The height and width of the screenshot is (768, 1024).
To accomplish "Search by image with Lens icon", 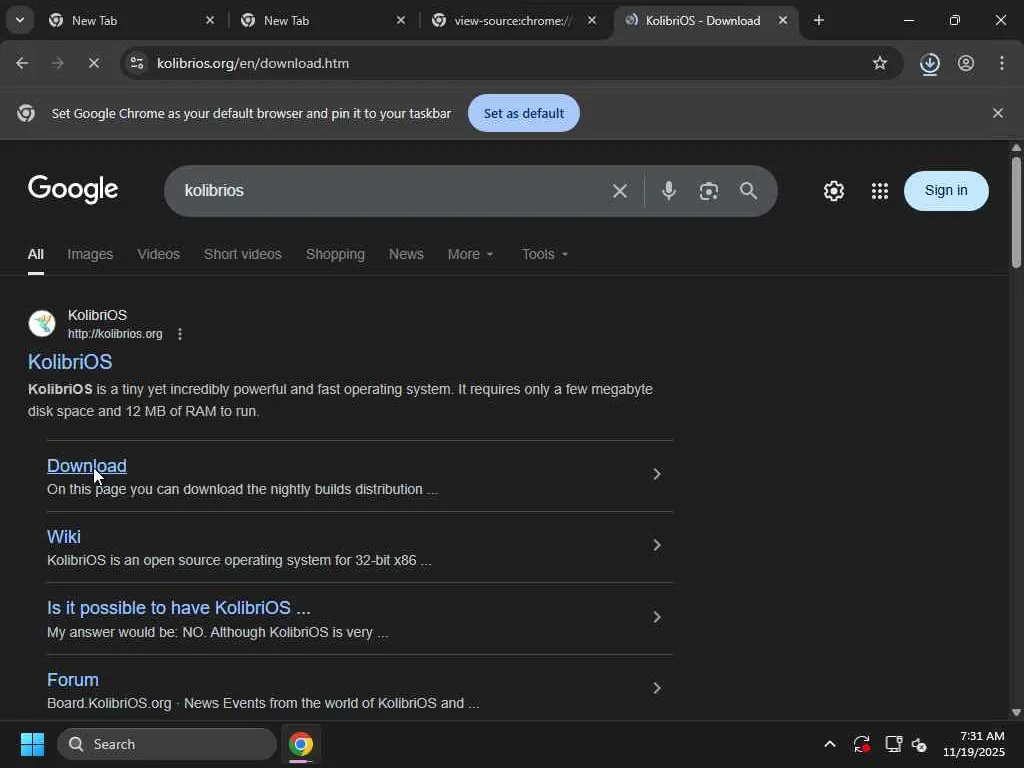I will click(709, 191).
